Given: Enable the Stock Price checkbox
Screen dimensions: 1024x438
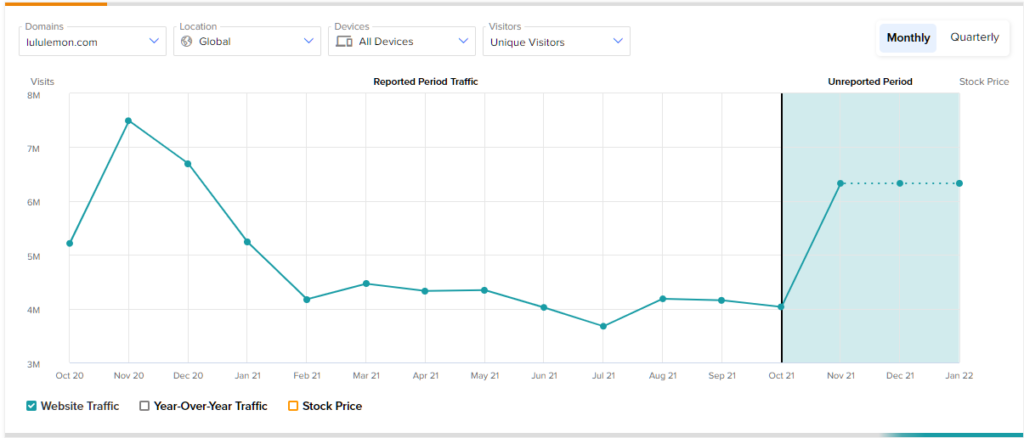Looking at the screenshot, I should (x=293, y=406).
